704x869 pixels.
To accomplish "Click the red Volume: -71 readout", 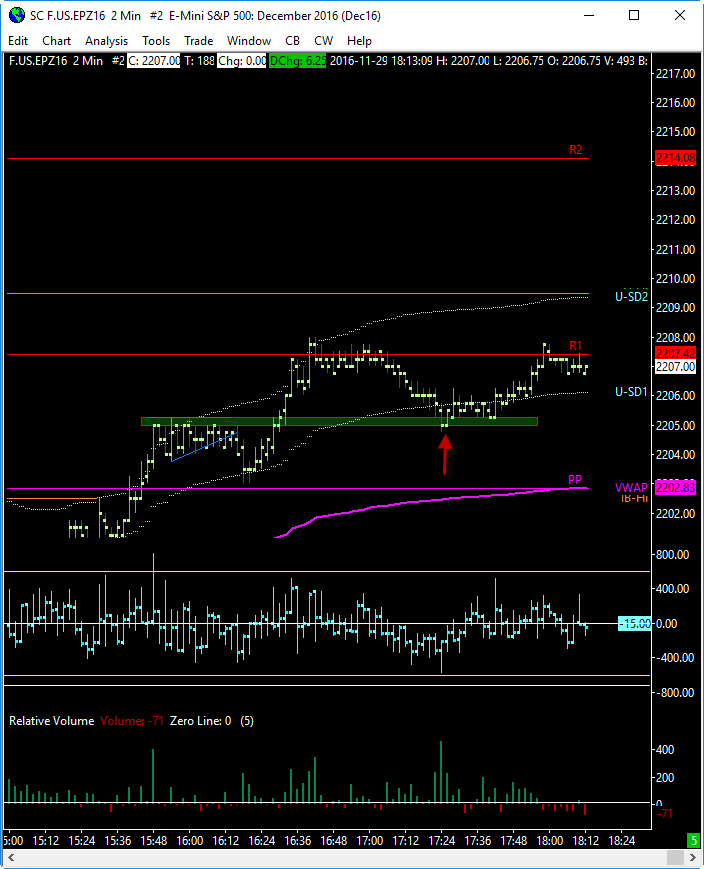I will 132,721.
